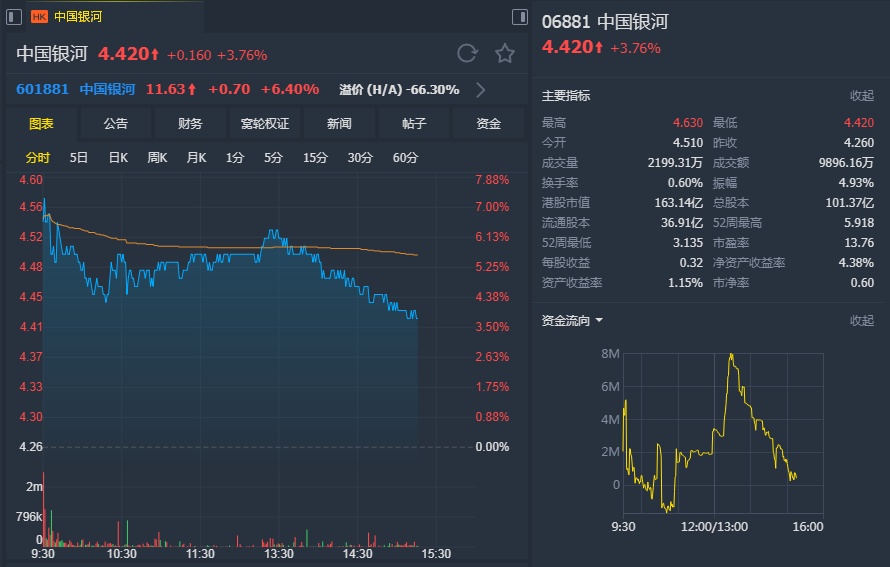Image resolution: width=890 pixels, height=567 pixels.
Task: Open the 帖子 tab
Action: pyautogui.click(x=414, y=124)
